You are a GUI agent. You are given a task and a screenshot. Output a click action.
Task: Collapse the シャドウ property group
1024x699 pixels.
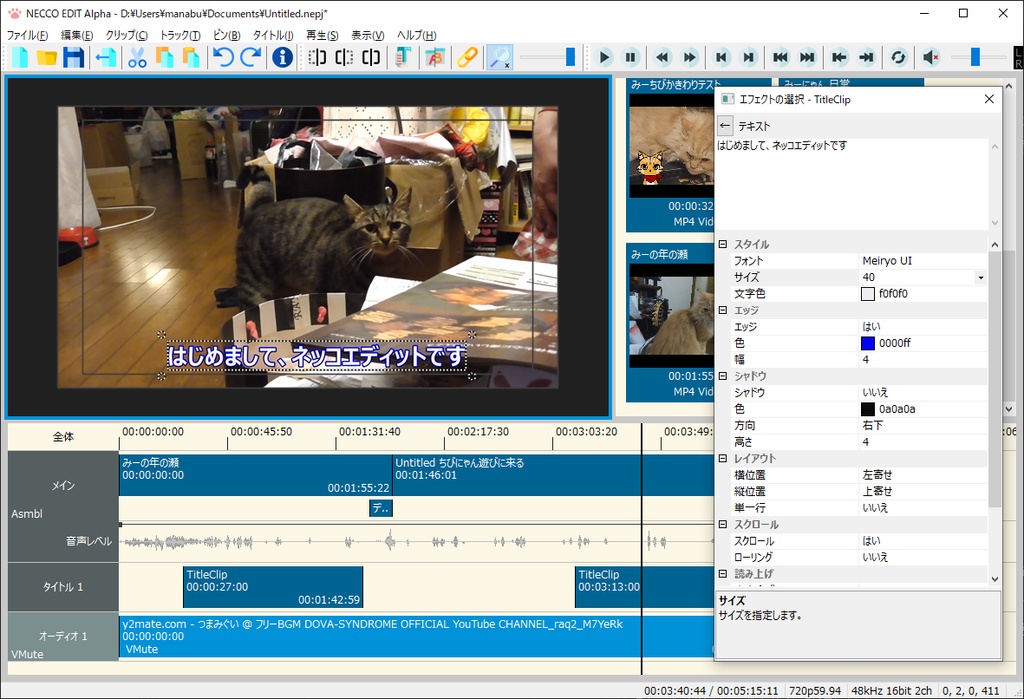[723, 376]
